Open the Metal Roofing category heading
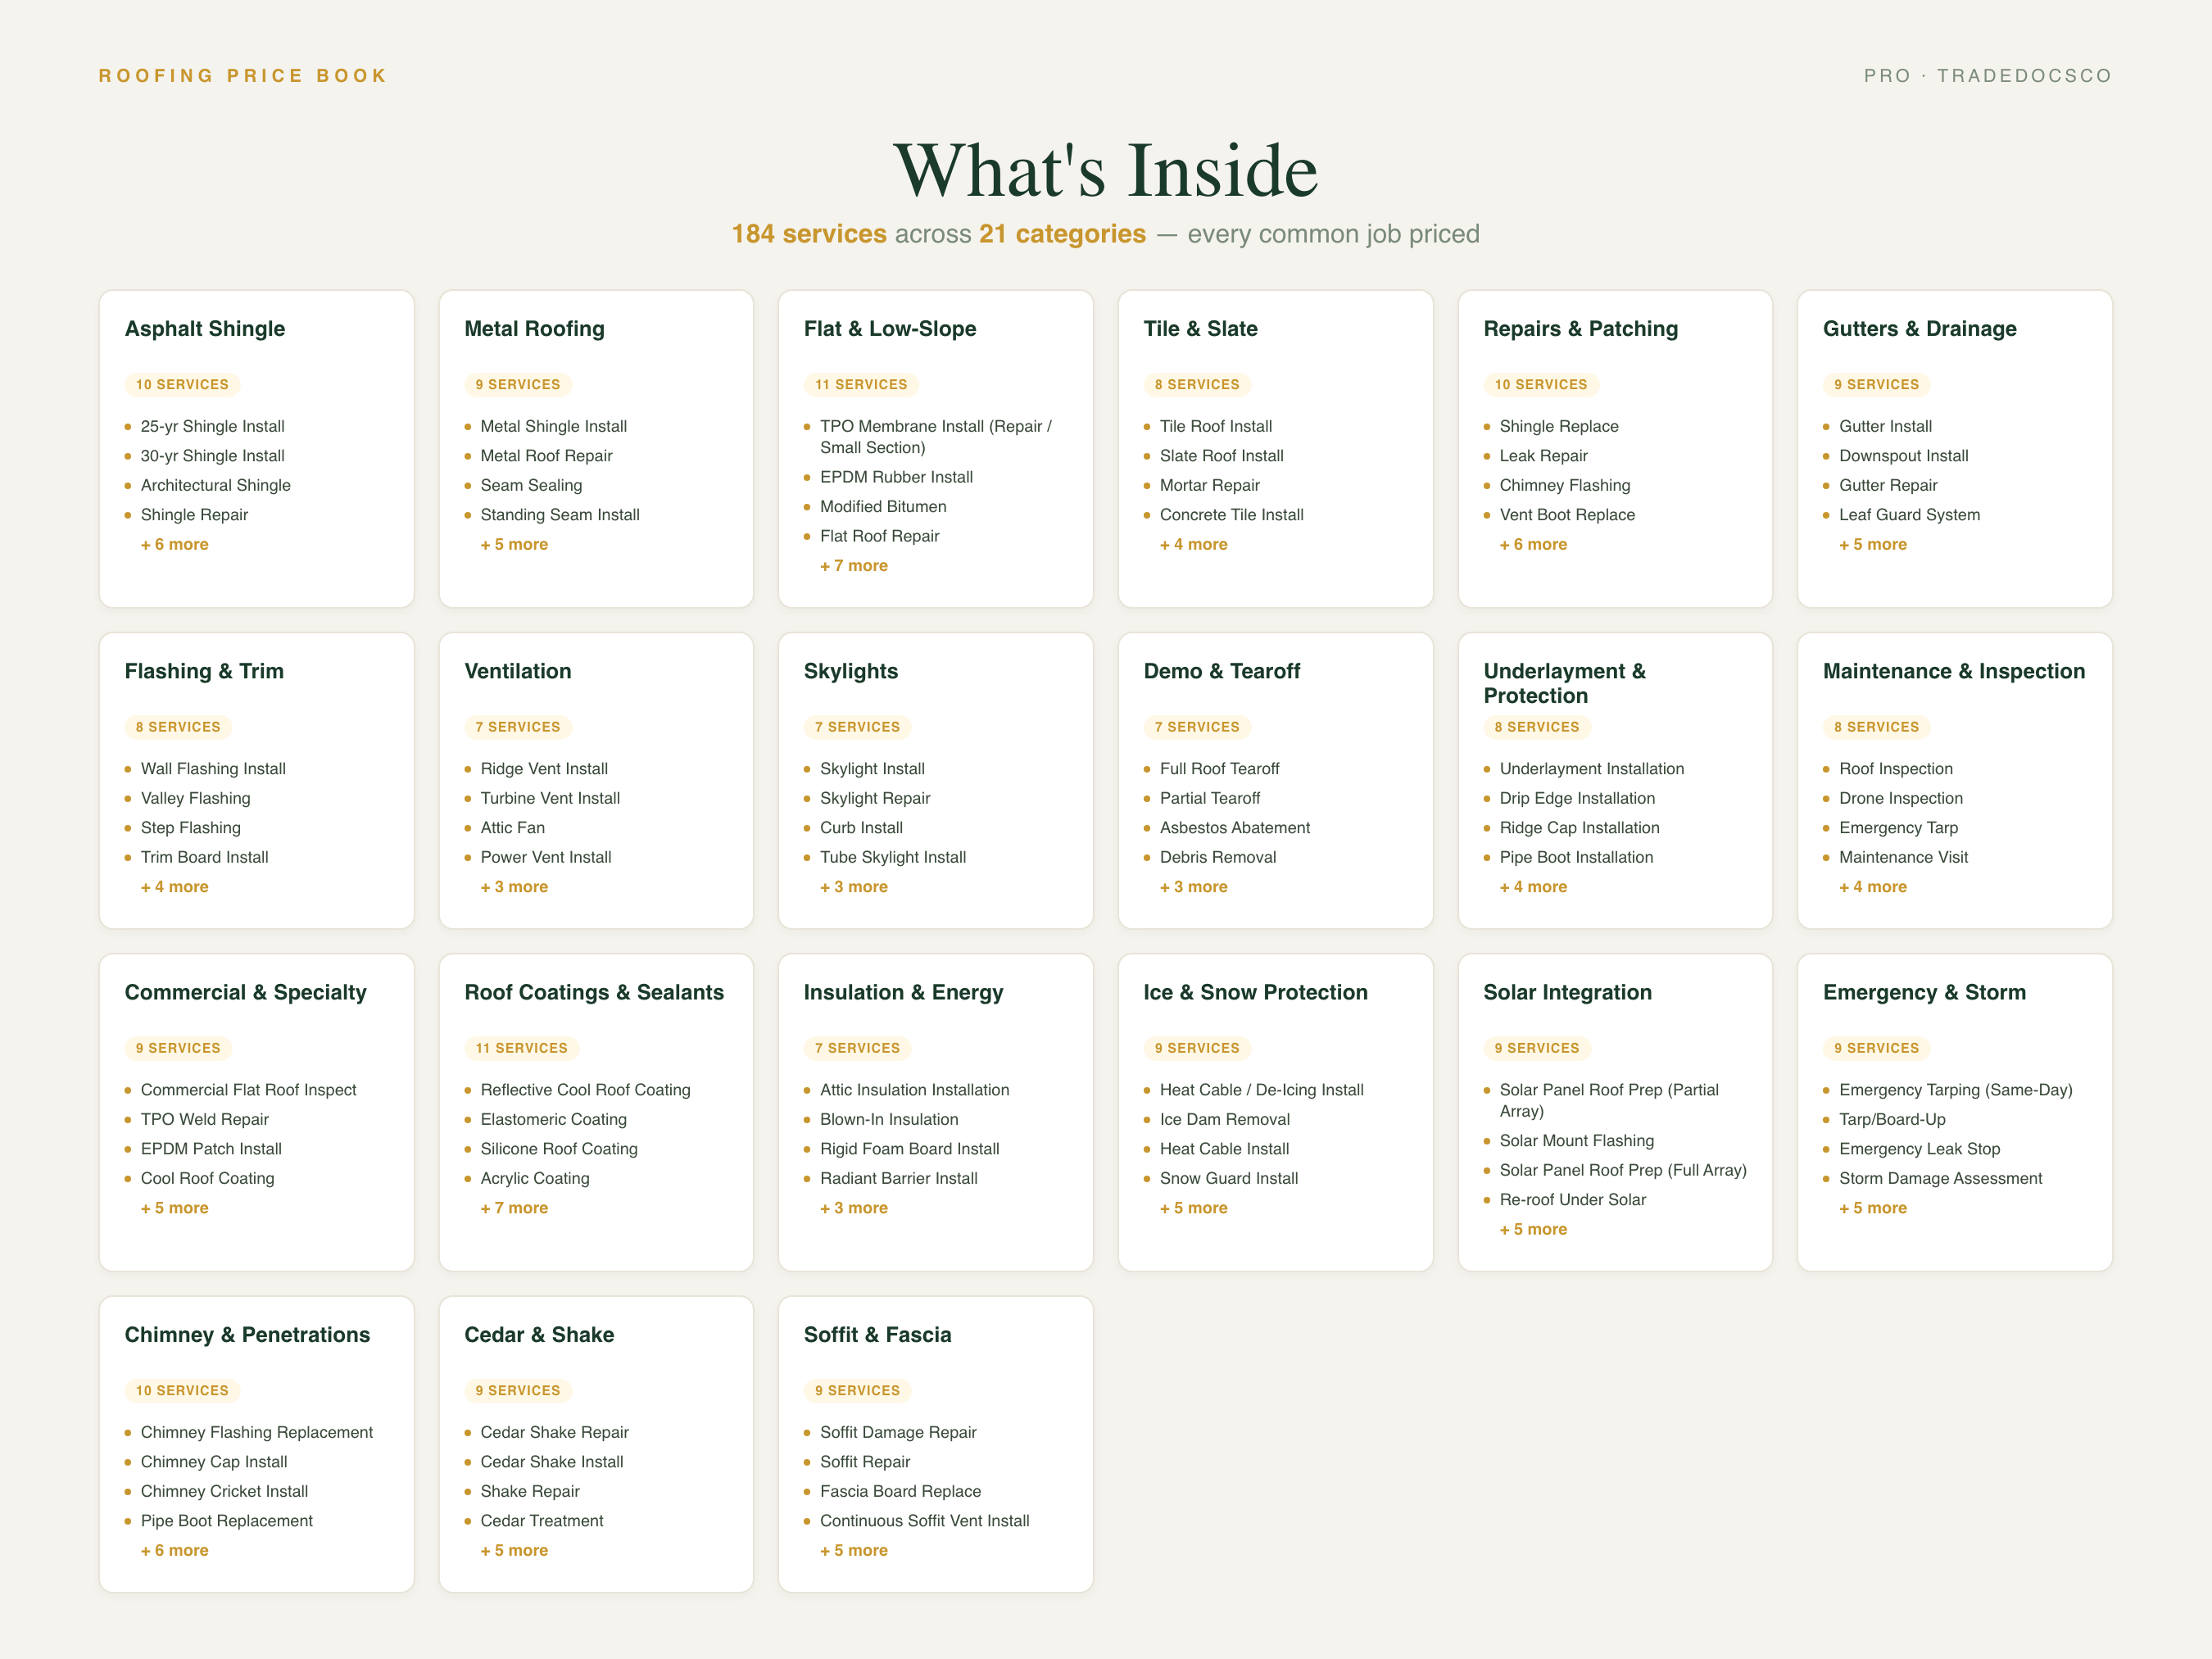The height and width of the screenshot is (1659, 2212). tap(534, 329)
